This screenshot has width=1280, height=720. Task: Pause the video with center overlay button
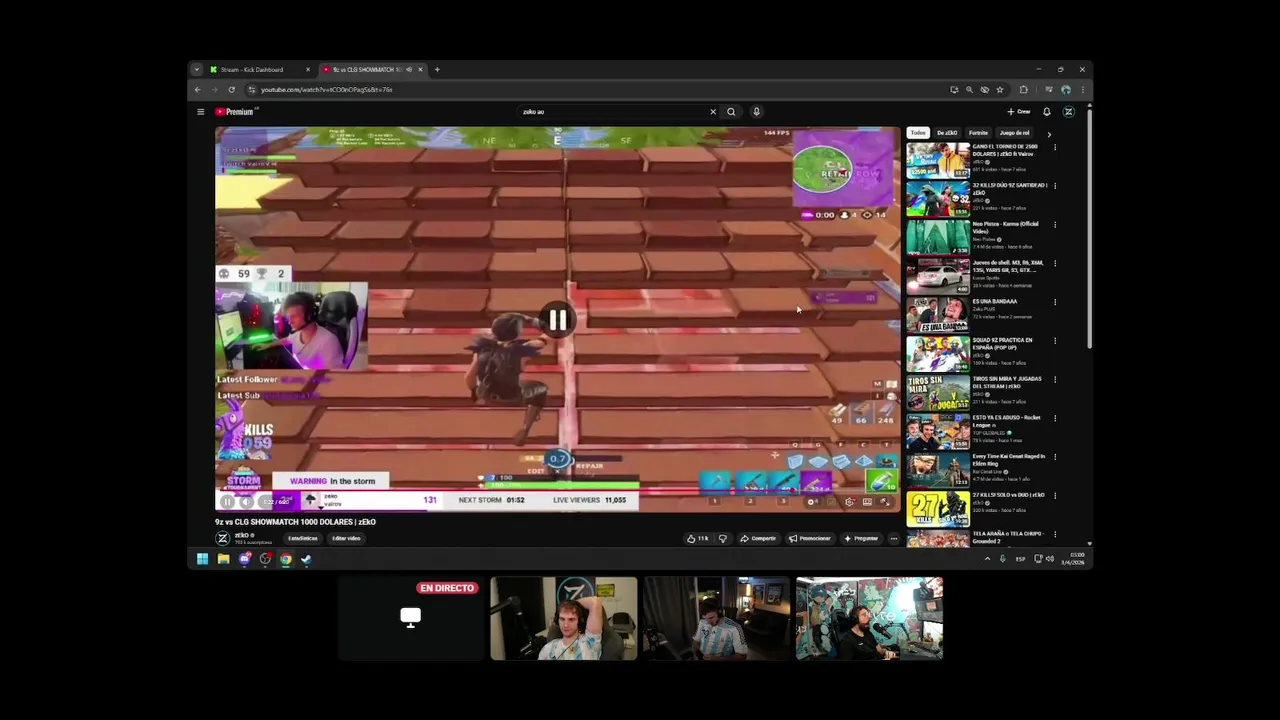coord(558,320)
